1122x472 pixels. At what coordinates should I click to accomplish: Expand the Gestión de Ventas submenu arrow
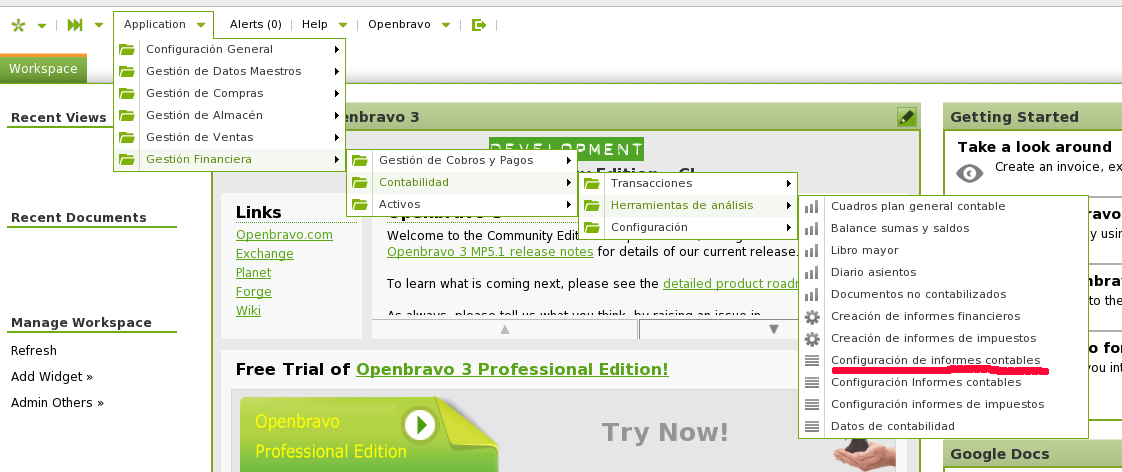click(x=336, y=137)
